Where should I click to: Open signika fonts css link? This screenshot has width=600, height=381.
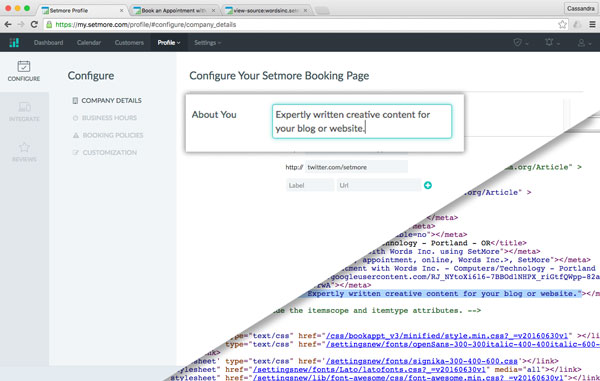[422, 361]
